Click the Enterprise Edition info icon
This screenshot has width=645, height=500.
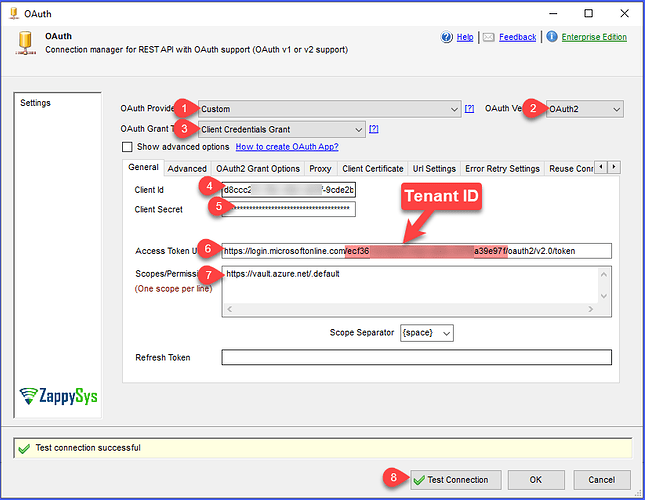click(x=552, y=37)
